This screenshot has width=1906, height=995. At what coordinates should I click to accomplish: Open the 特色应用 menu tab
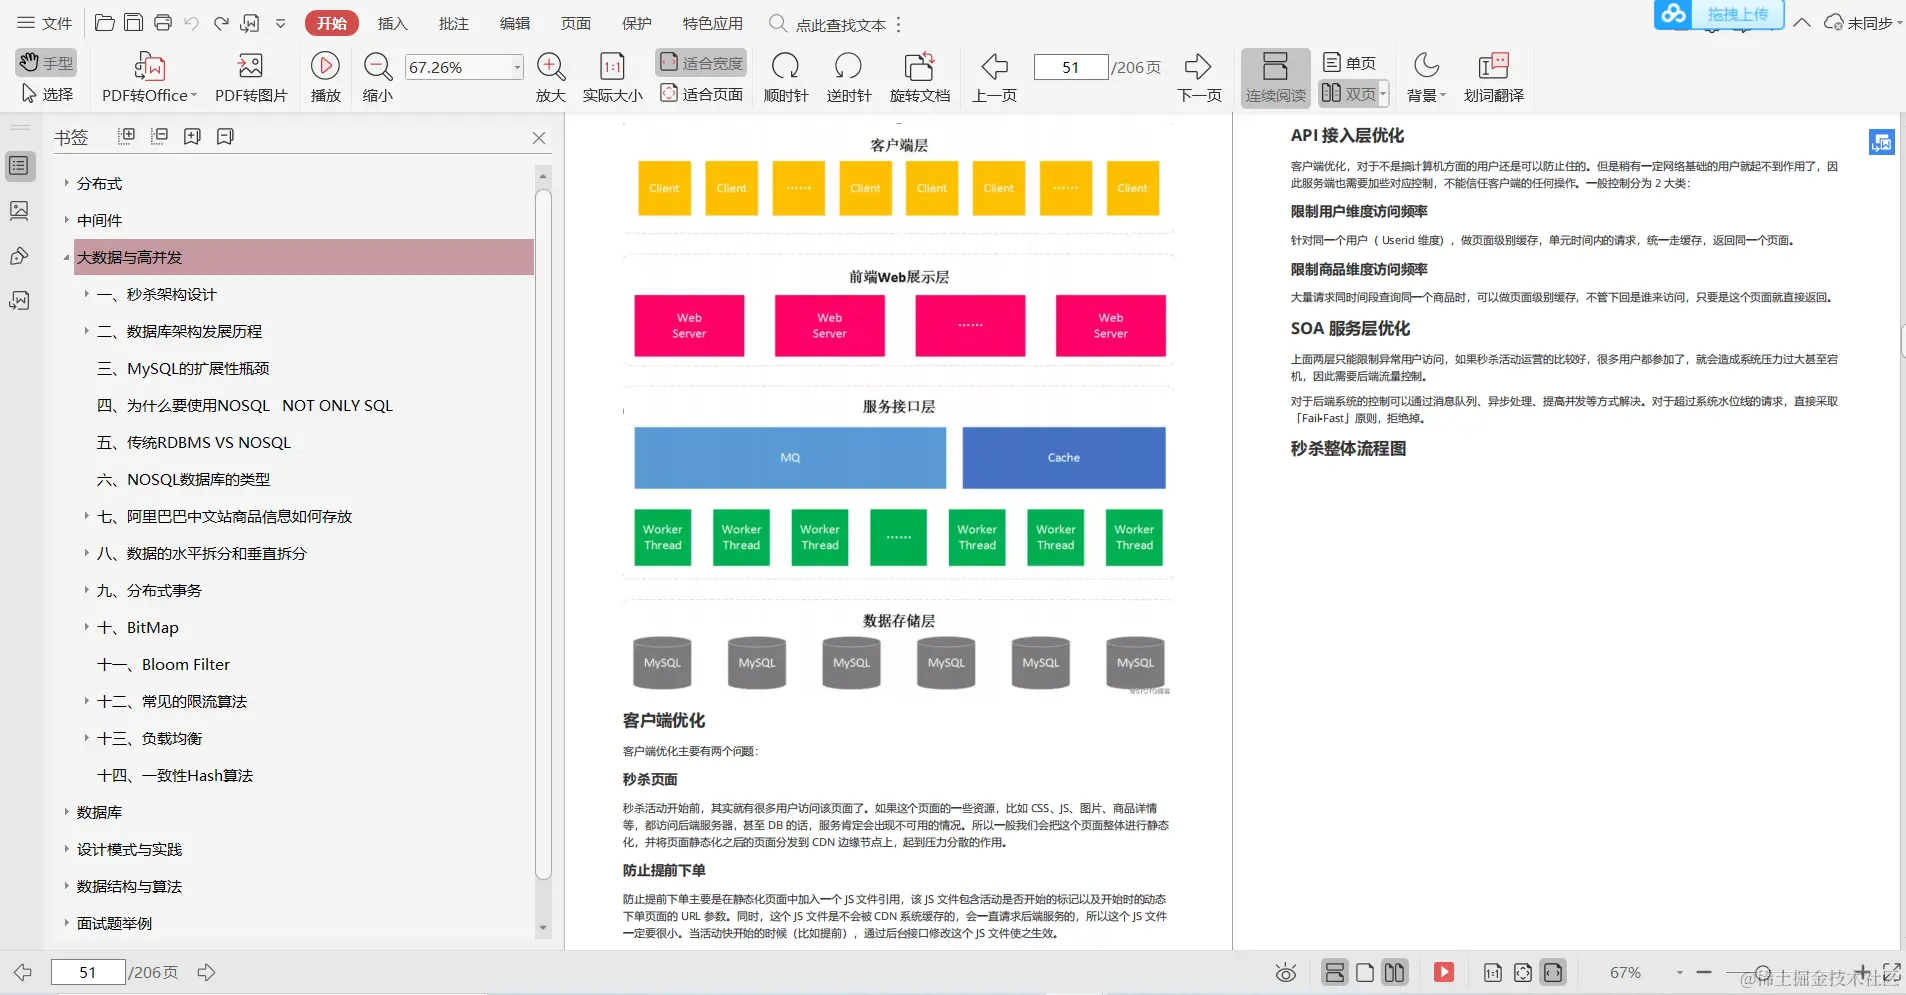click(x=712, y=23)
